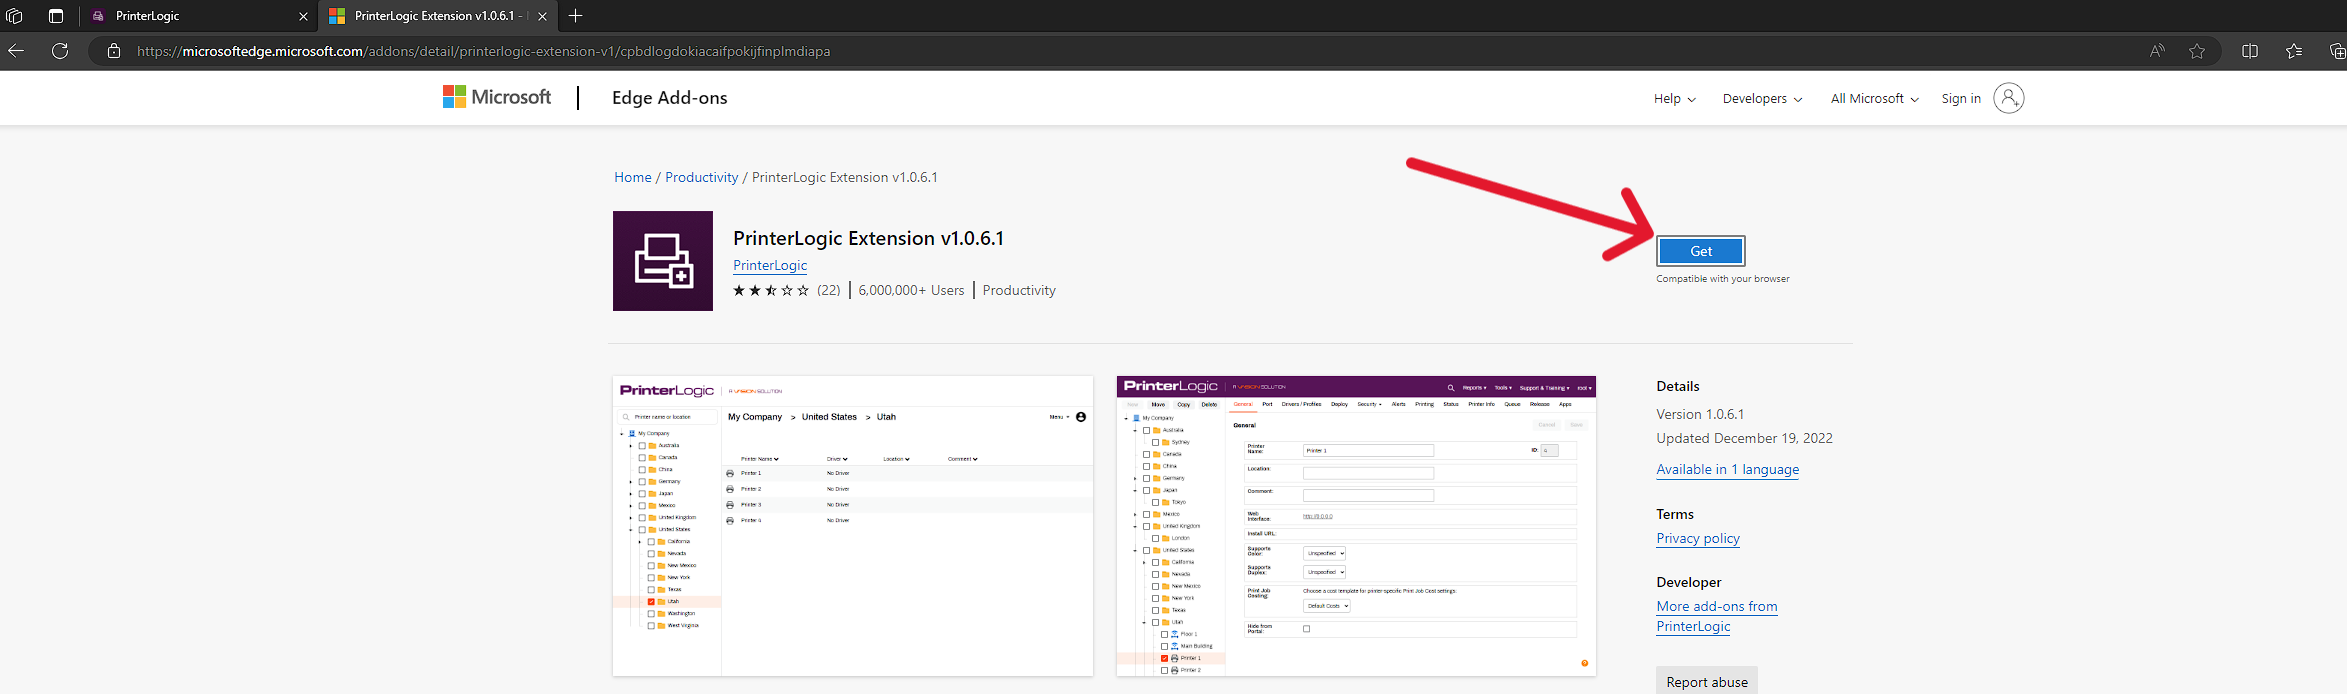
Task: View site information lock icon
Action: click(x=114, y=51)
